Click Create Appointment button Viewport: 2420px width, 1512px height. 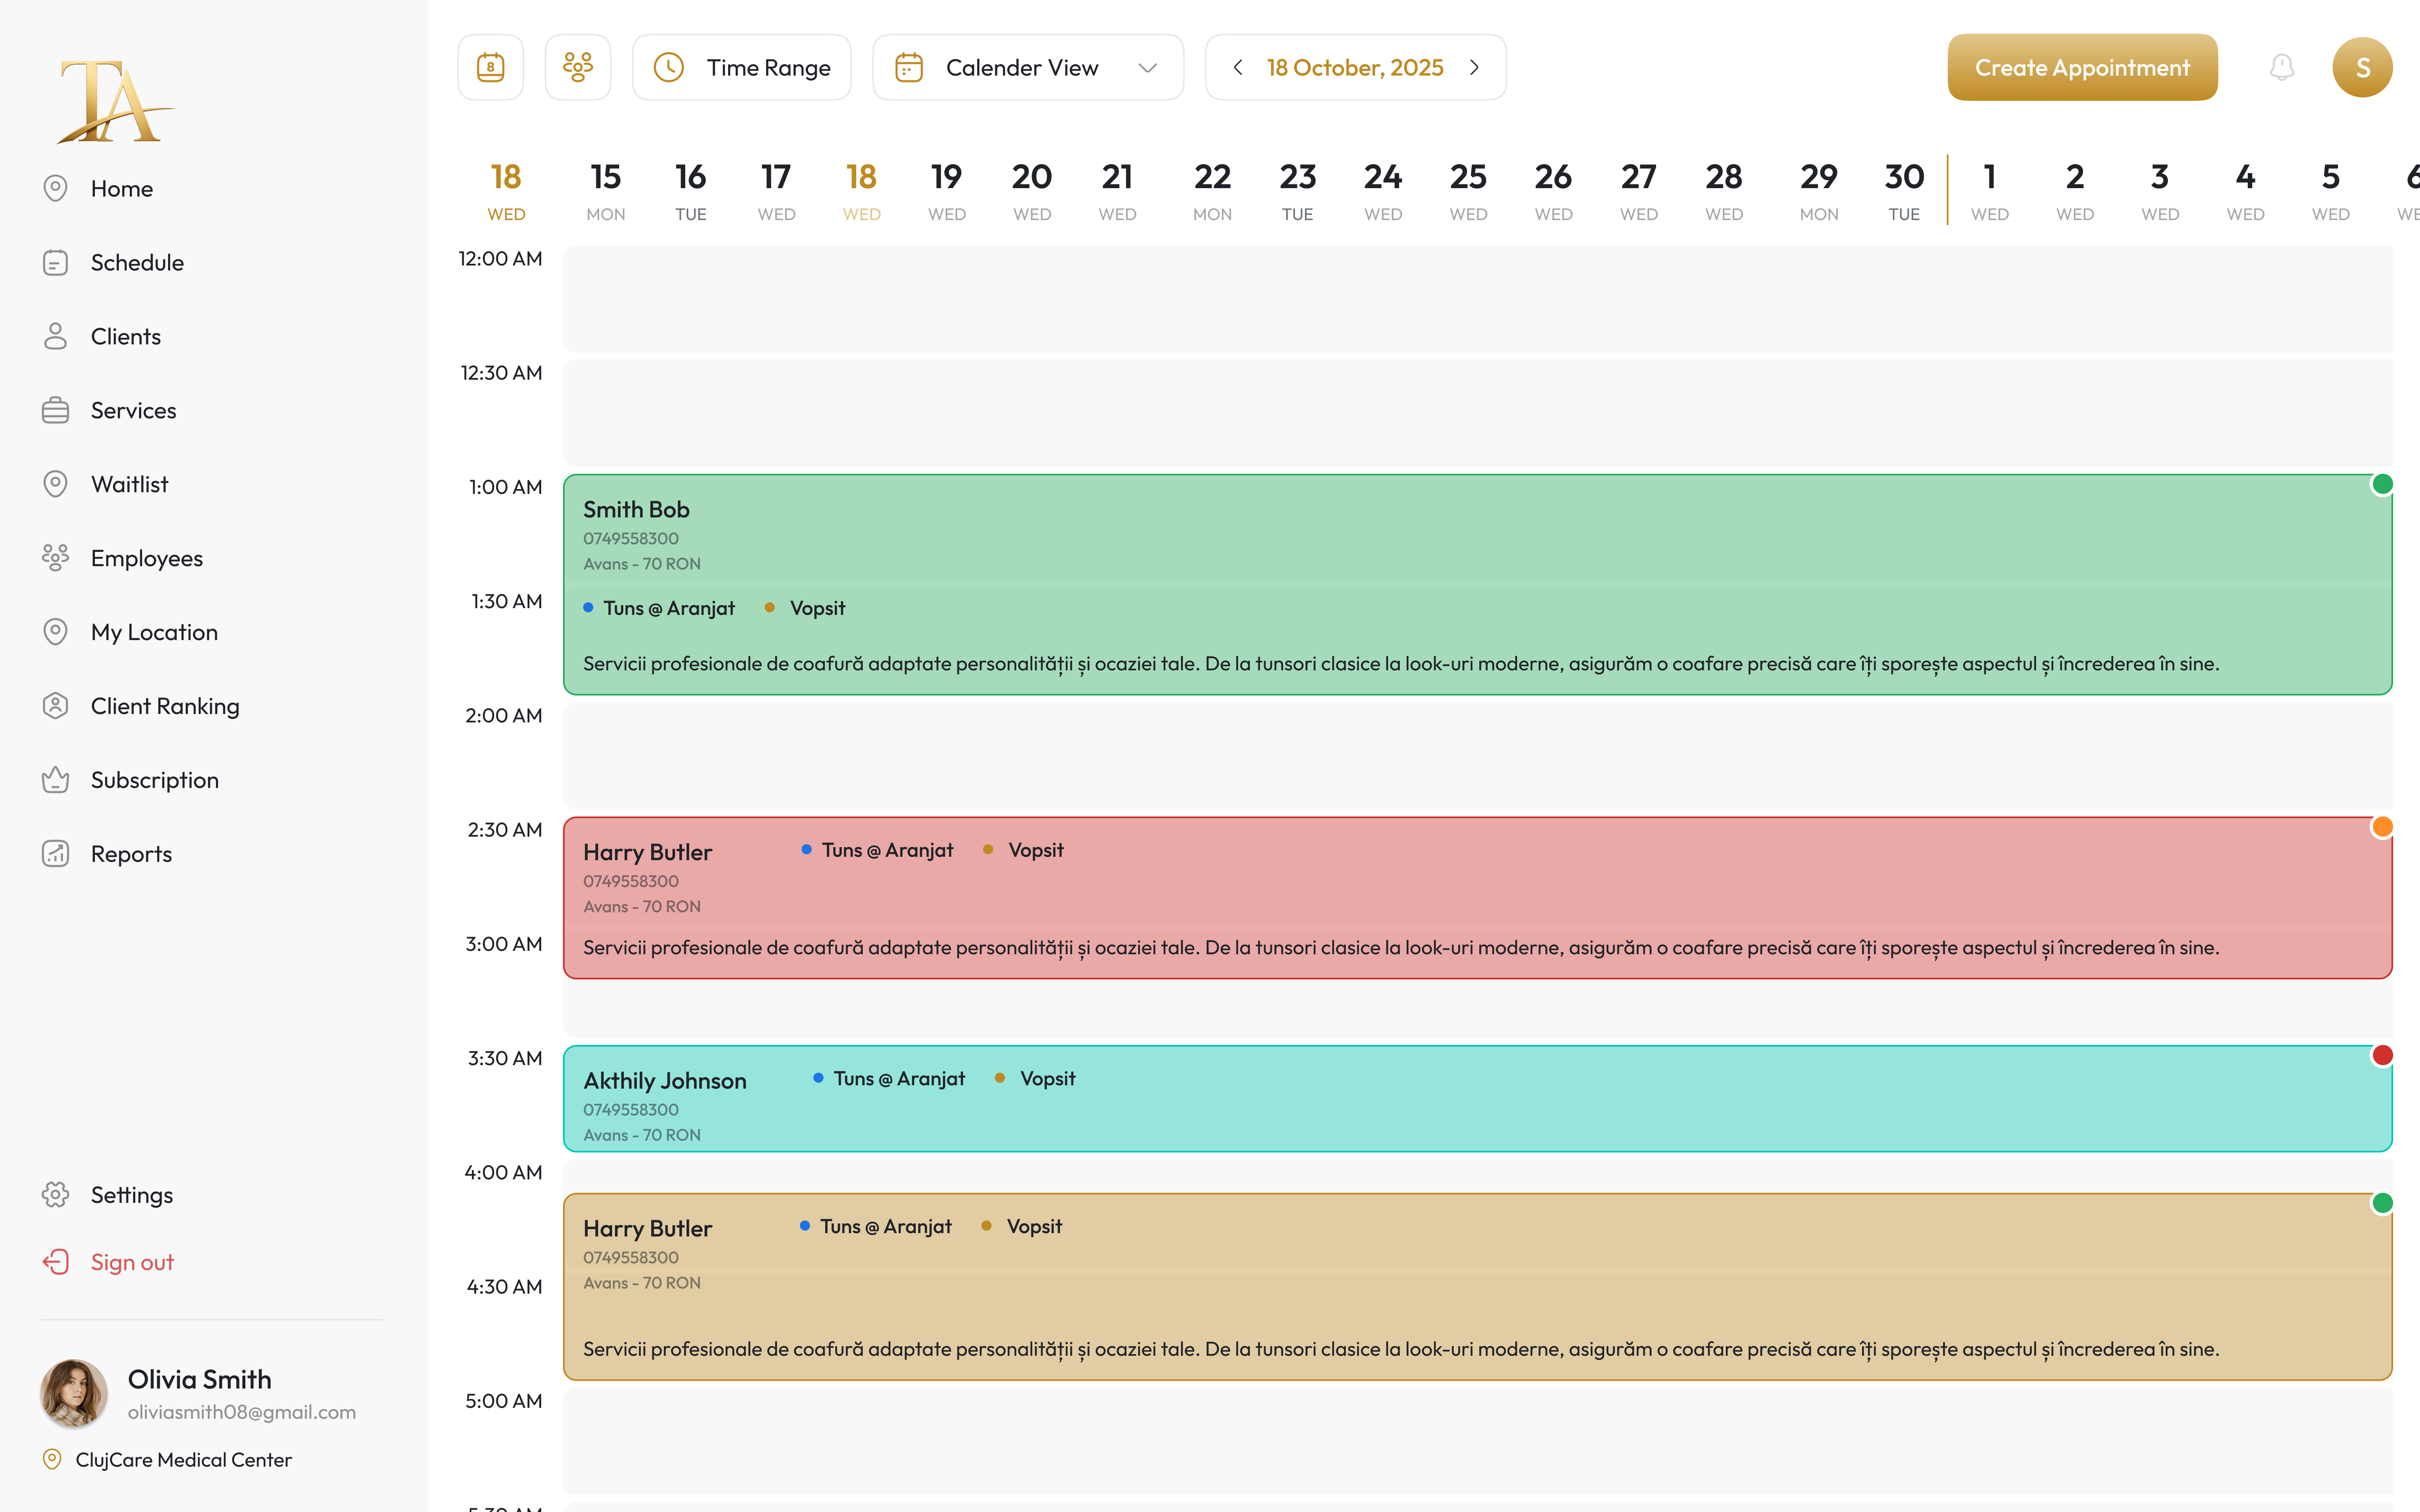coord(2082,67)
